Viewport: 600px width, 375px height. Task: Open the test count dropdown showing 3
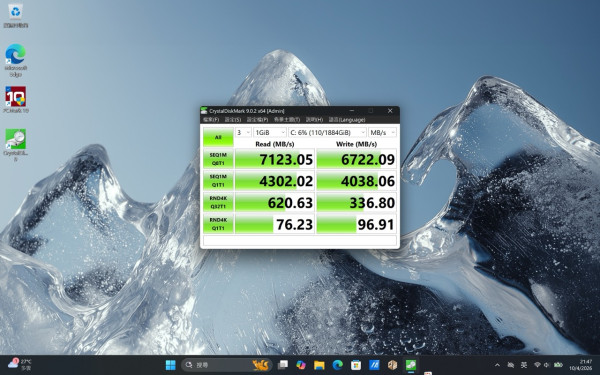tap(243, 132)
